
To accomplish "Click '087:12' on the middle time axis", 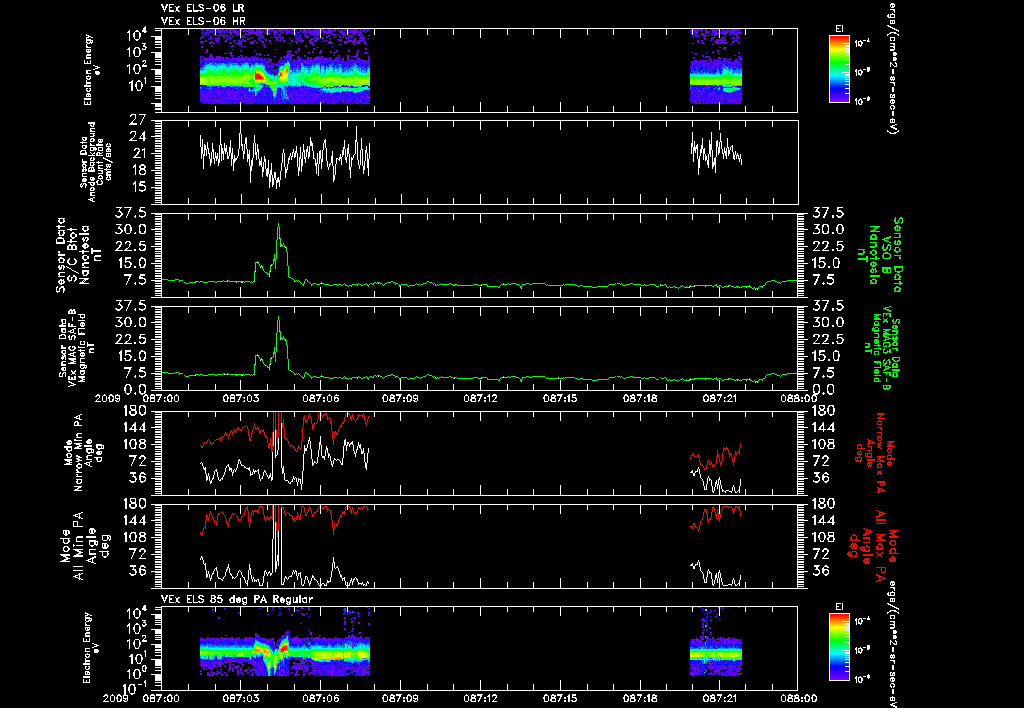I will [x=481, y=398].
